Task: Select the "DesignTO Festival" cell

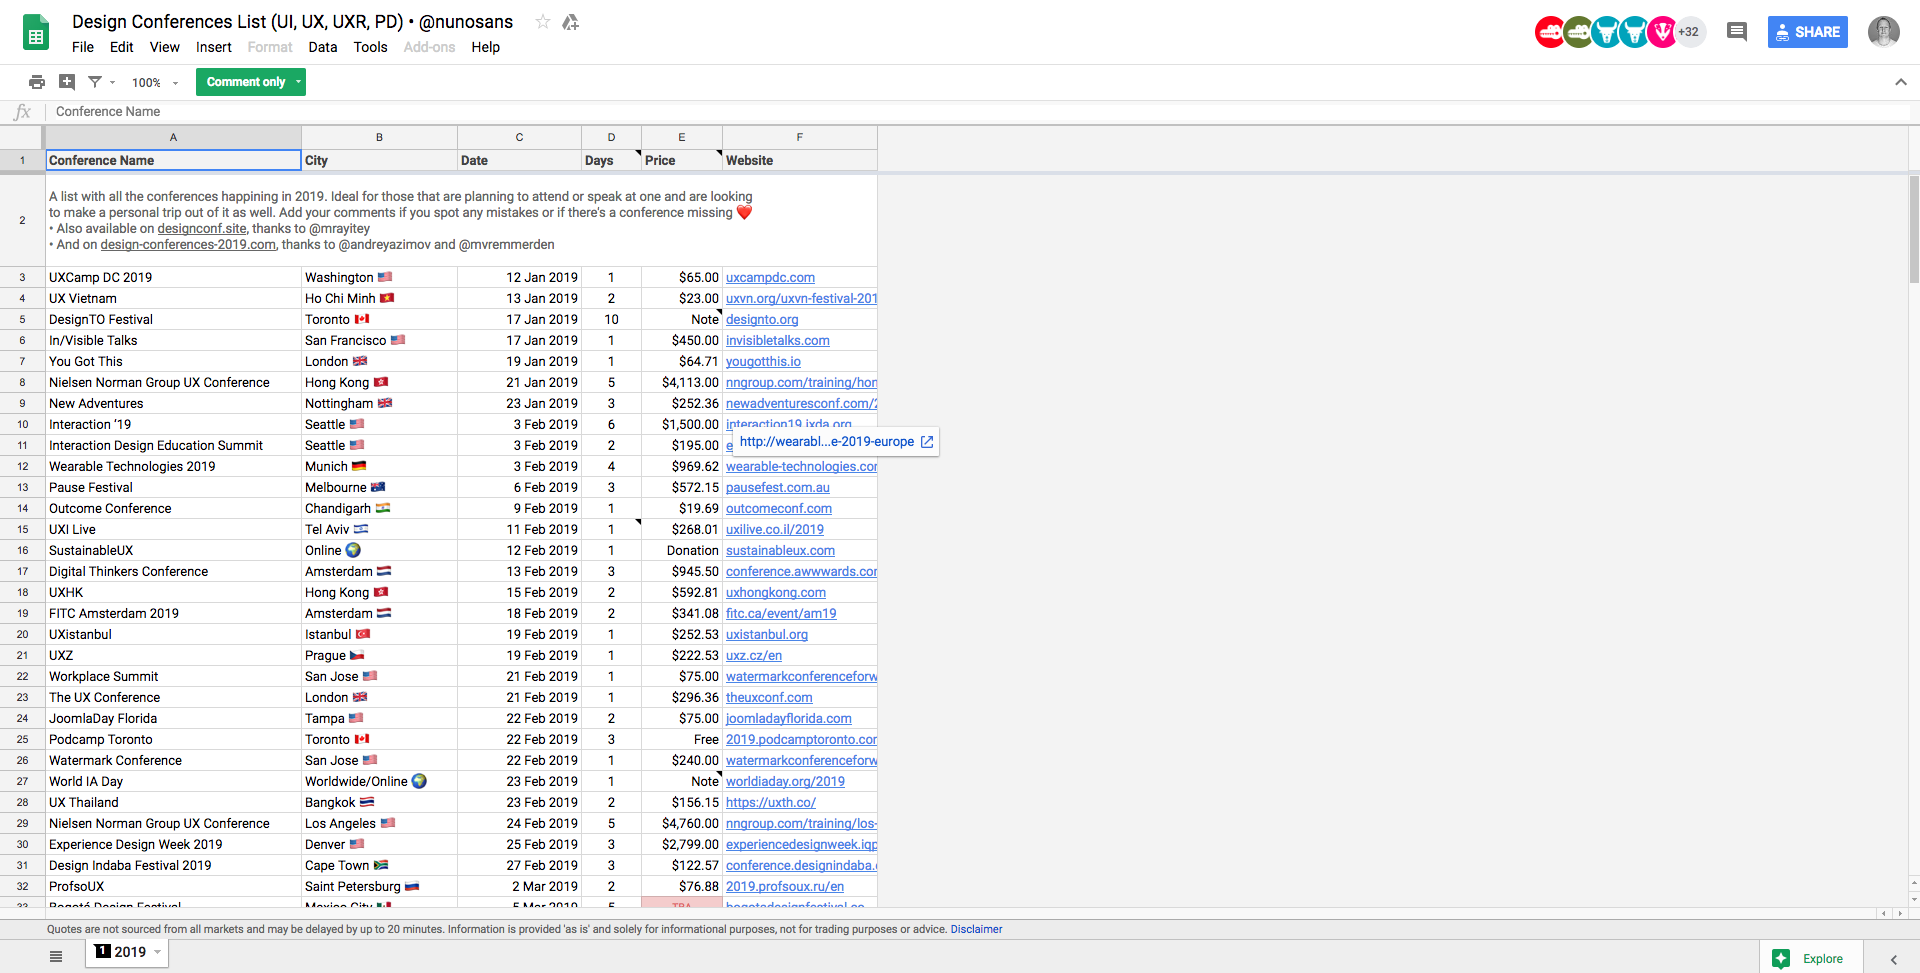Action: pyautogui.click(x=173, y=320)
